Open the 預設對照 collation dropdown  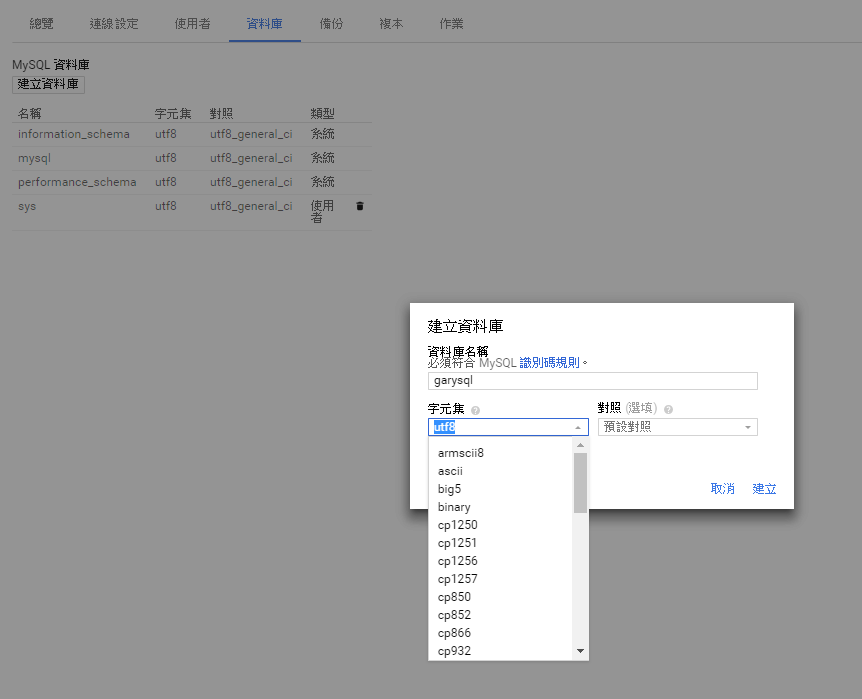pyautogui.click(x=678, y=427)
